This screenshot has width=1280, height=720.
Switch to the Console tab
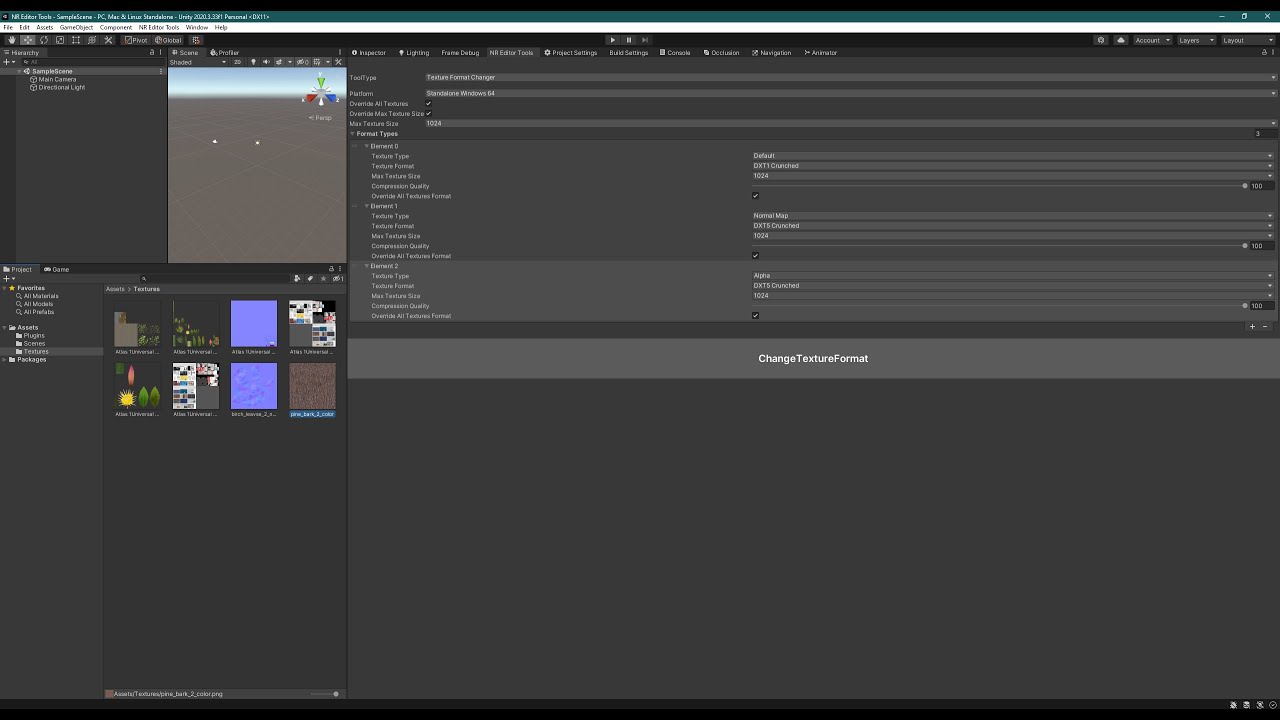674,53
